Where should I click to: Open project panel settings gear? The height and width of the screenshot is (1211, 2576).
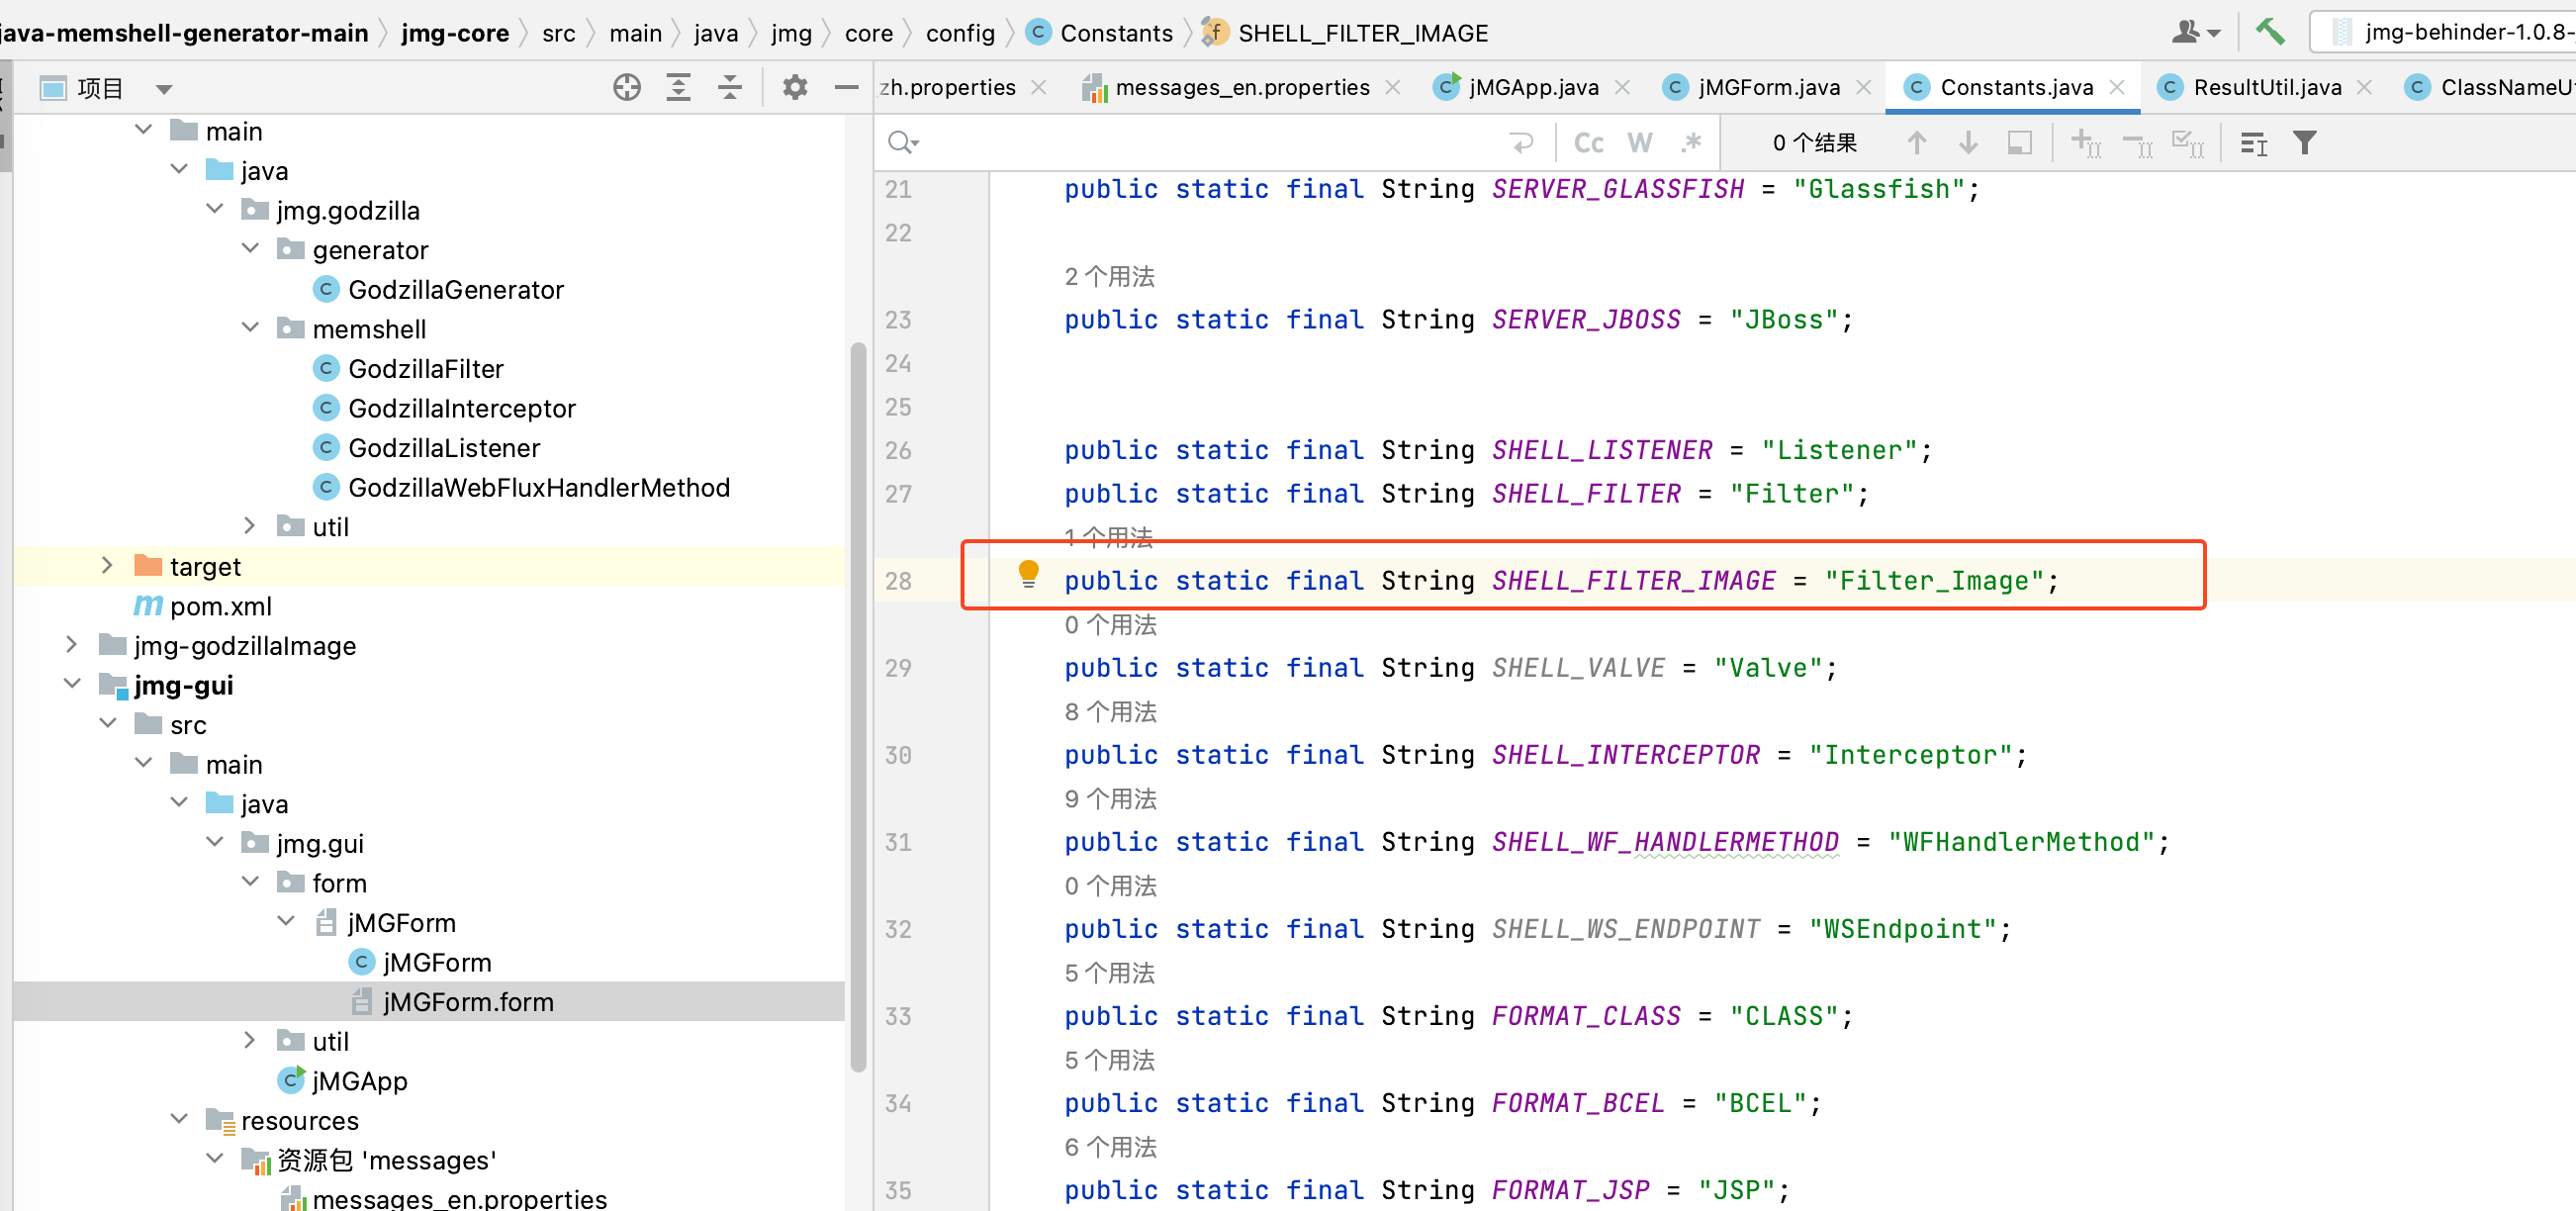click(x=795, y=88)
